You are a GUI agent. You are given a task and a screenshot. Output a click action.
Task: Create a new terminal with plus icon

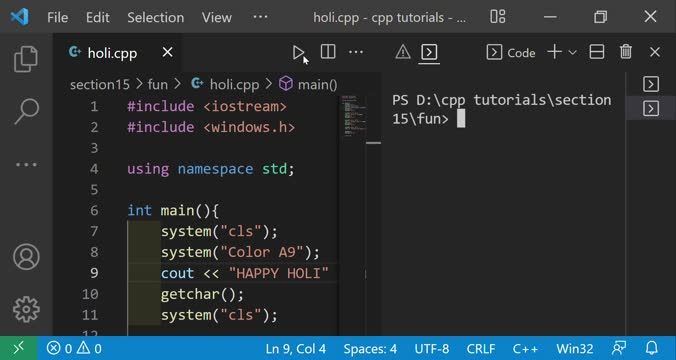coord(554,52)
